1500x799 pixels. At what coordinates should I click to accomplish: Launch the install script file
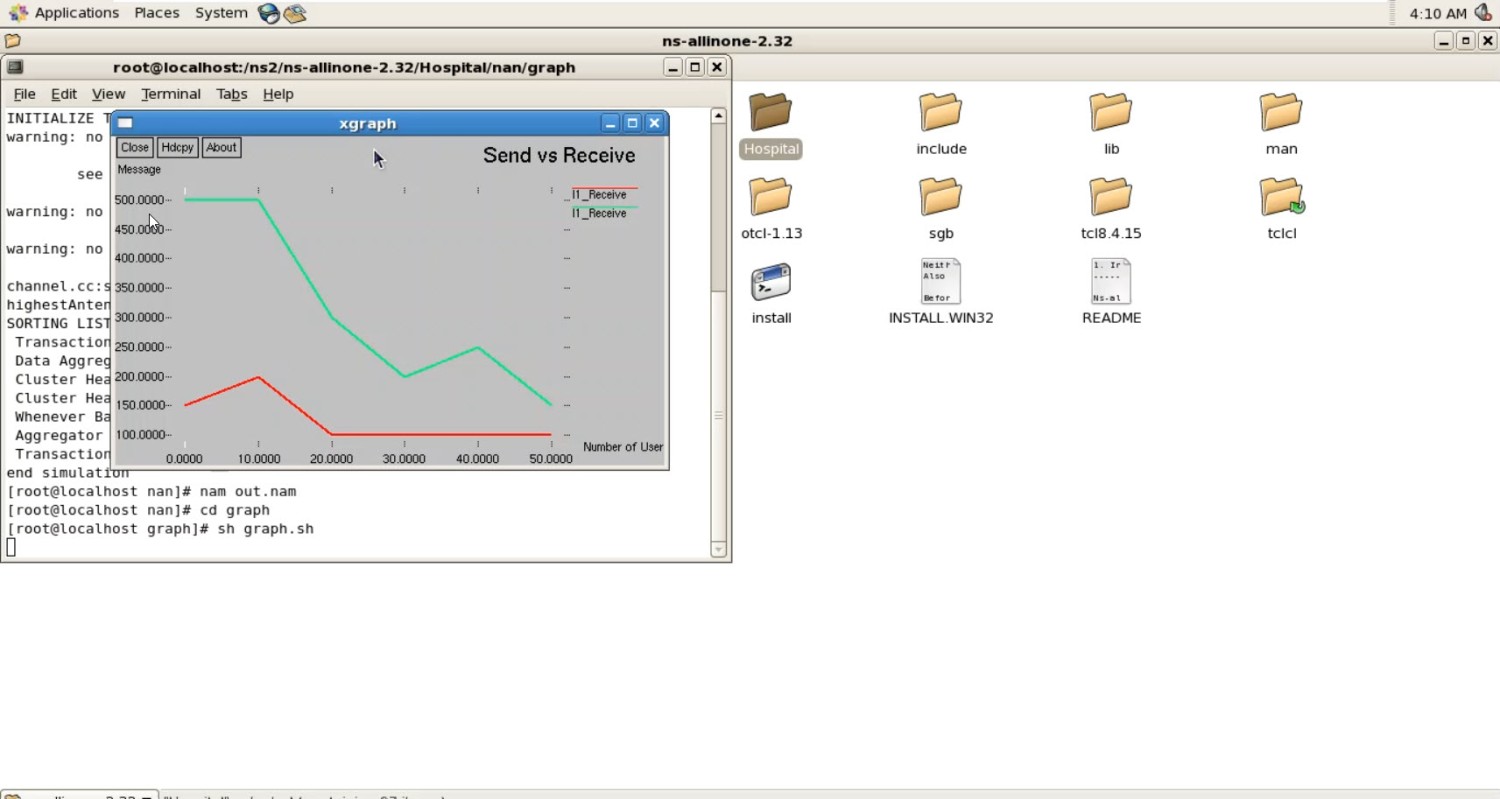770,283
